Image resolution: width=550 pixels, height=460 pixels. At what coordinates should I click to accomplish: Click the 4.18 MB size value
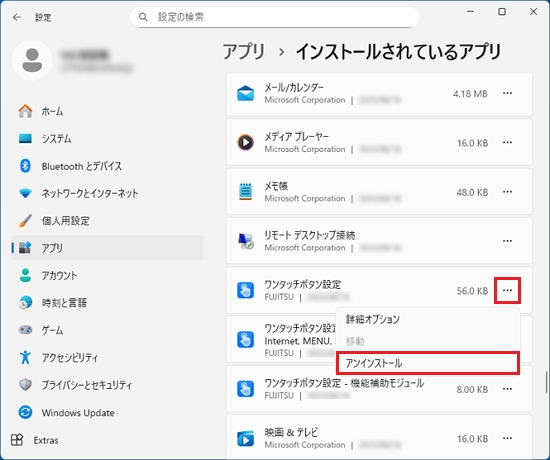(x=470, y=94)
